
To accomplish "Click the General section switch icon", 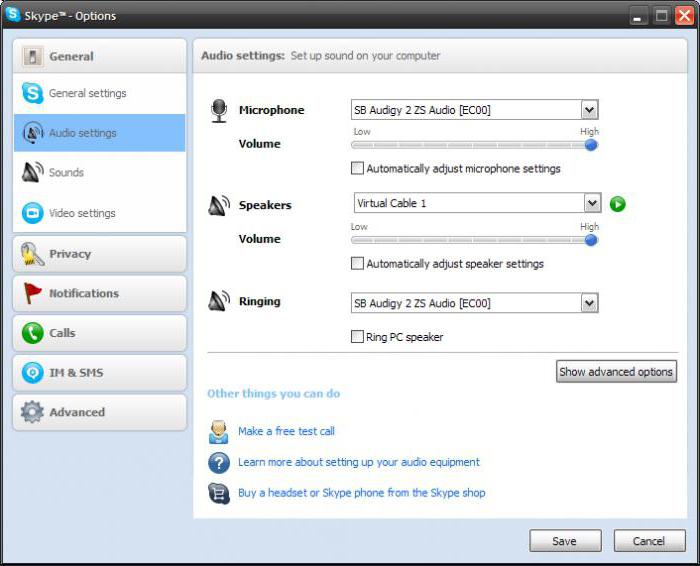I will click(x=33, y=57).
